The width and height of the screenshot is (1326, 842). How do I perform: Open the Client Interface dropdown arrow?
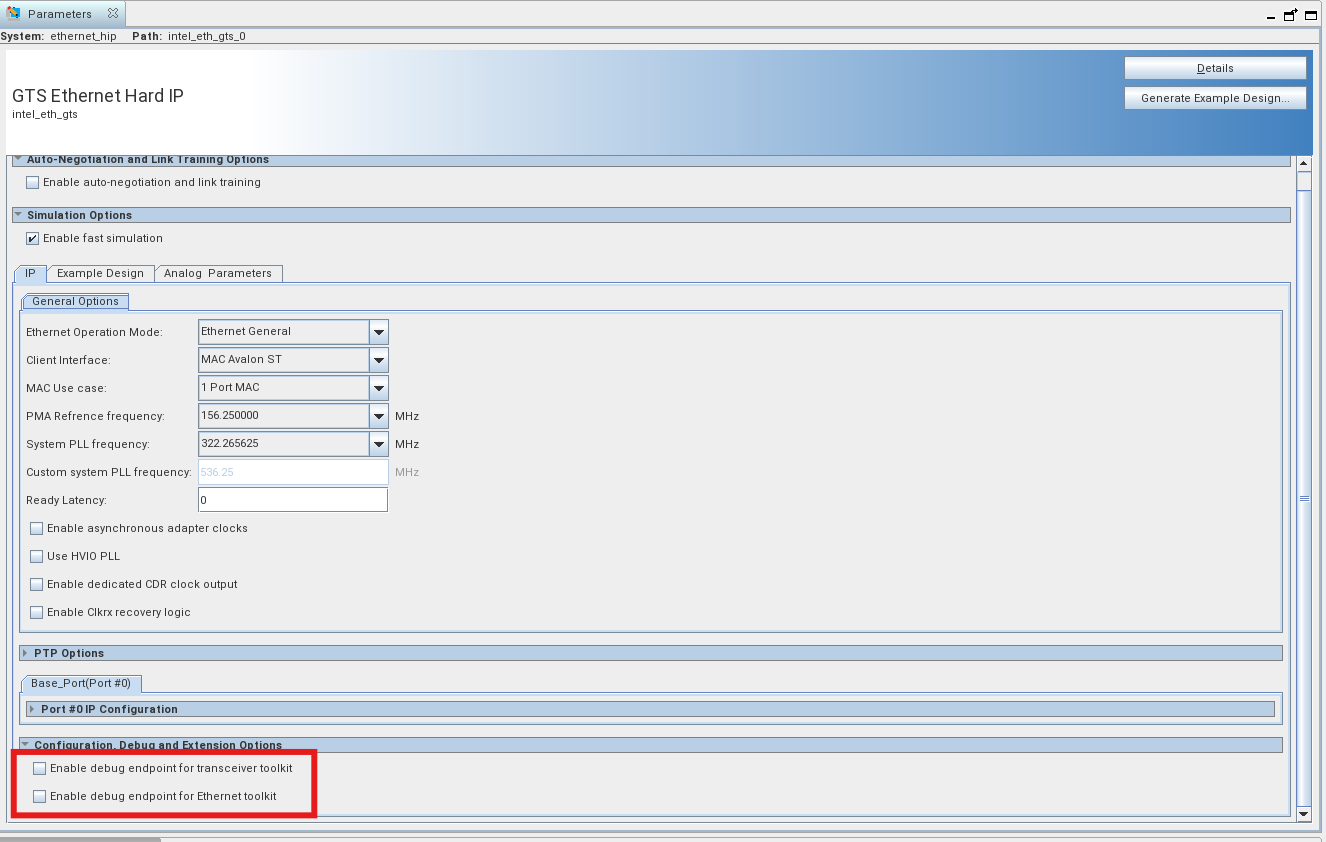pos(378,360)
